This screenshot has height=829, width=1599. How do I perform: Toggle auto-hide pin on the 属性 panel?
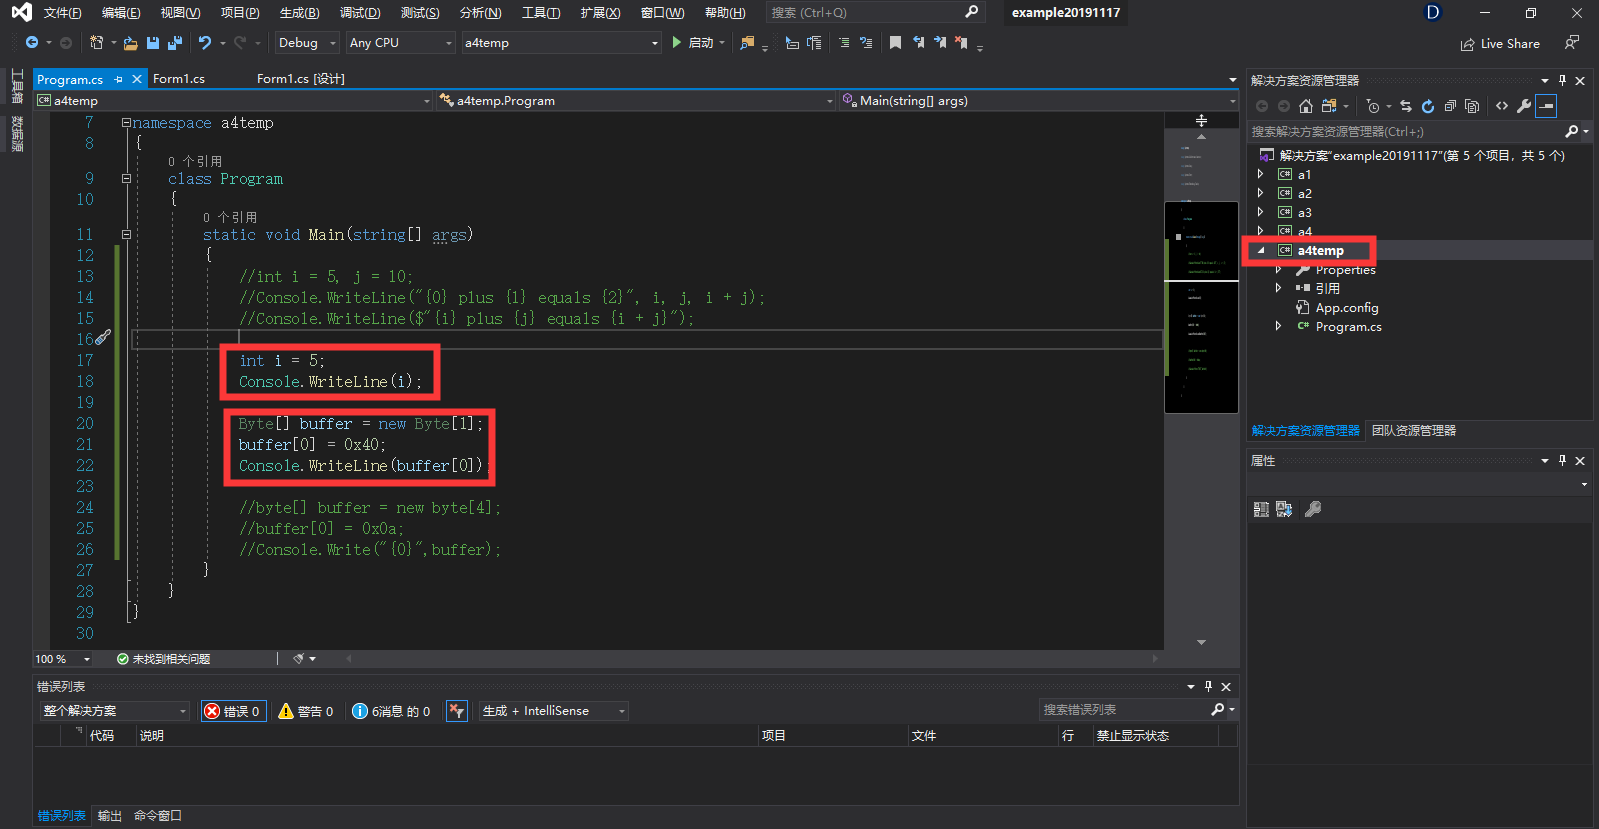click(1562, 460)
